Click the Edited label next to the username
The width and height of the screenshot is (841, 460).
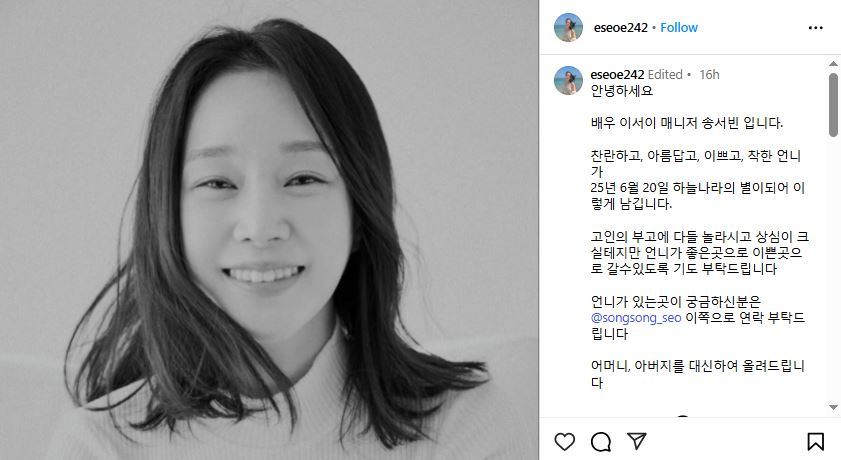point(665,75)
